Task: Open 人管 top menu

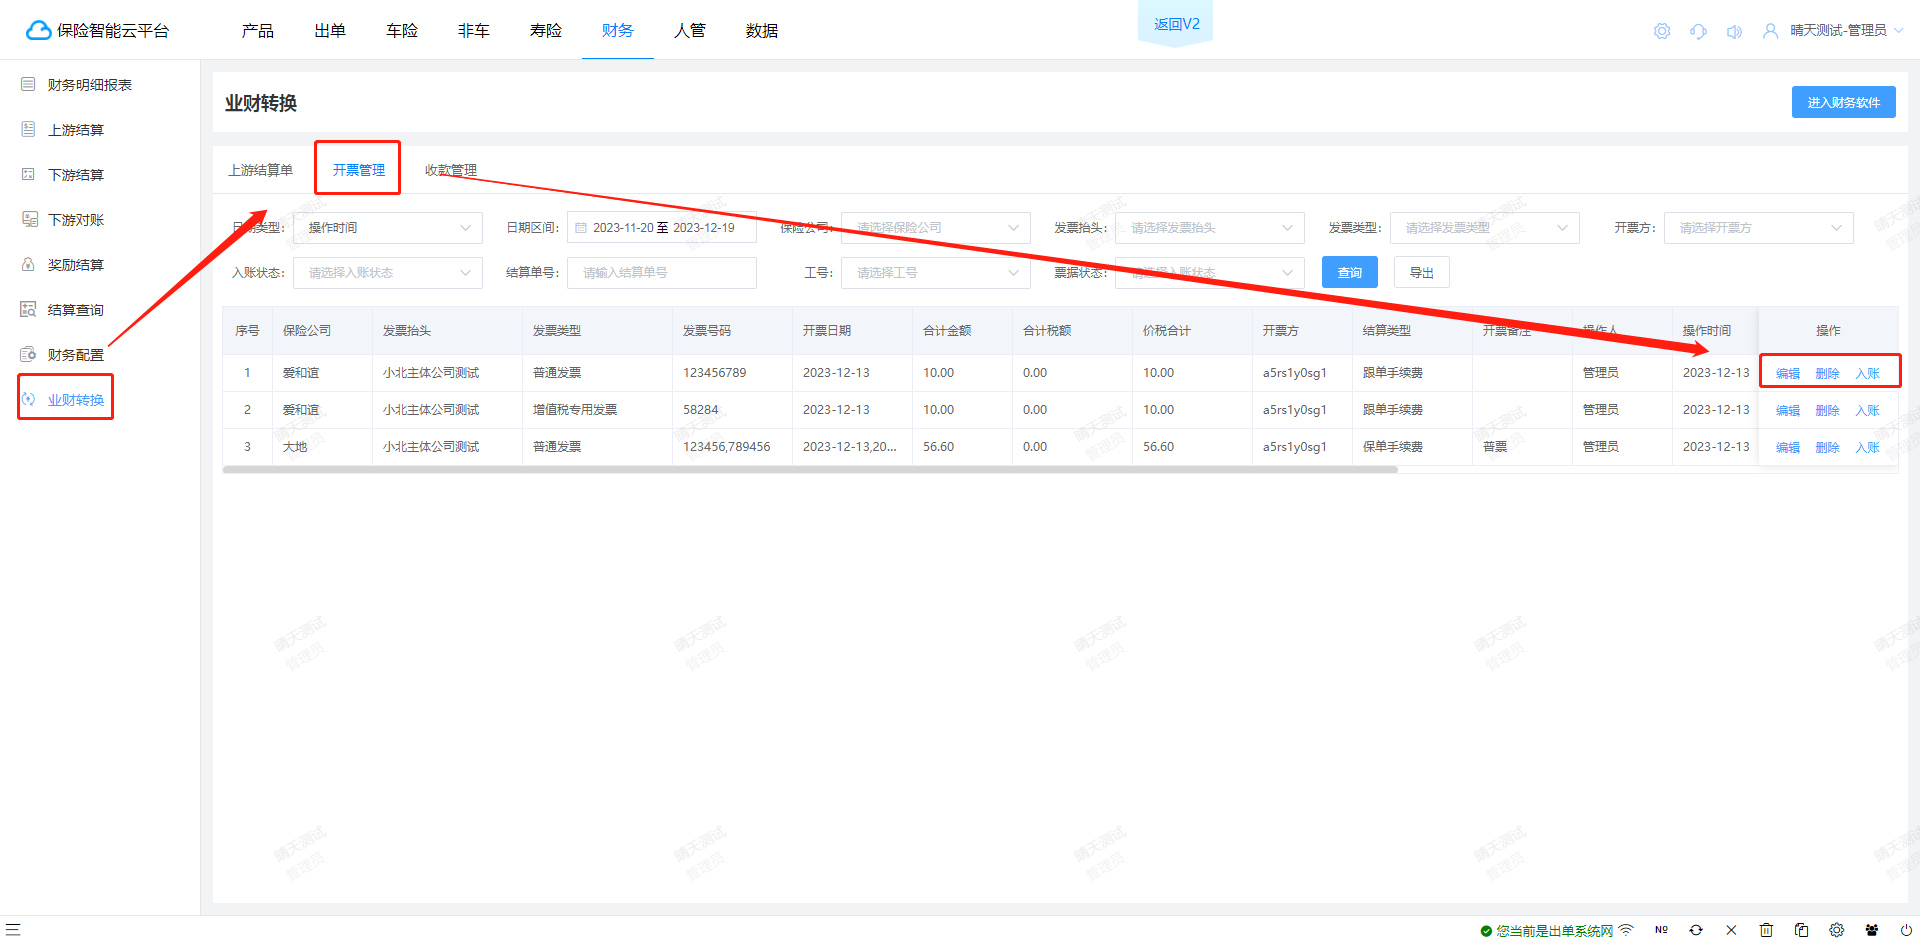Action: click(690, 31)
